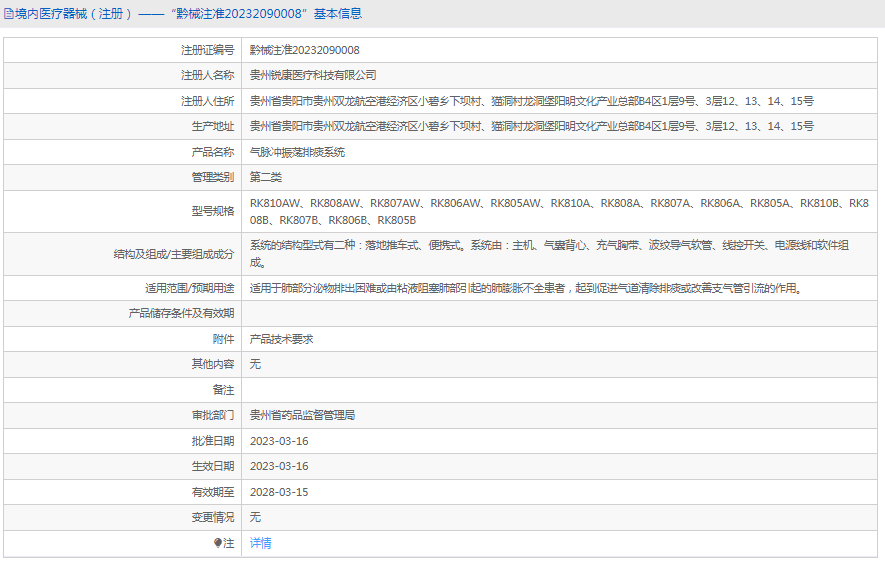Select expiry date 2028-03-15
This screenshot has width=885, height=565.
pos(279,492)
